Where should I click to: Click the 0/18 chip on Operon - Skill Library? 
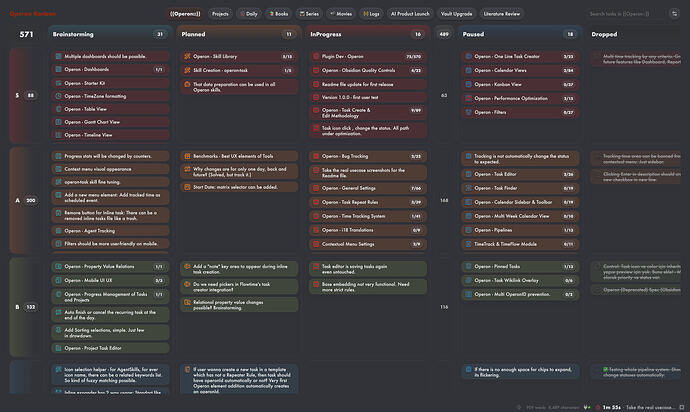(287, 56)
